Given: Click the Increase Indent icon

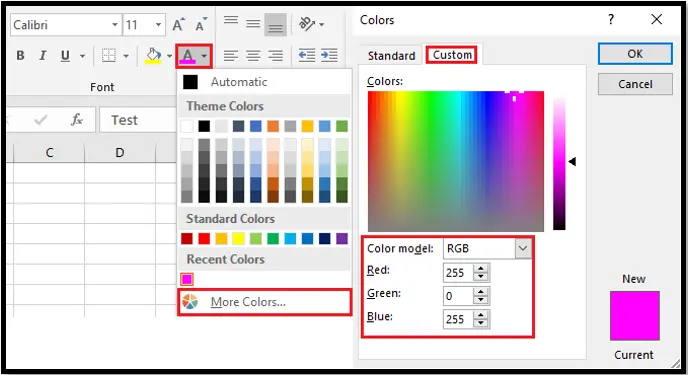Looking at the screenshot, I should [329, 55].
